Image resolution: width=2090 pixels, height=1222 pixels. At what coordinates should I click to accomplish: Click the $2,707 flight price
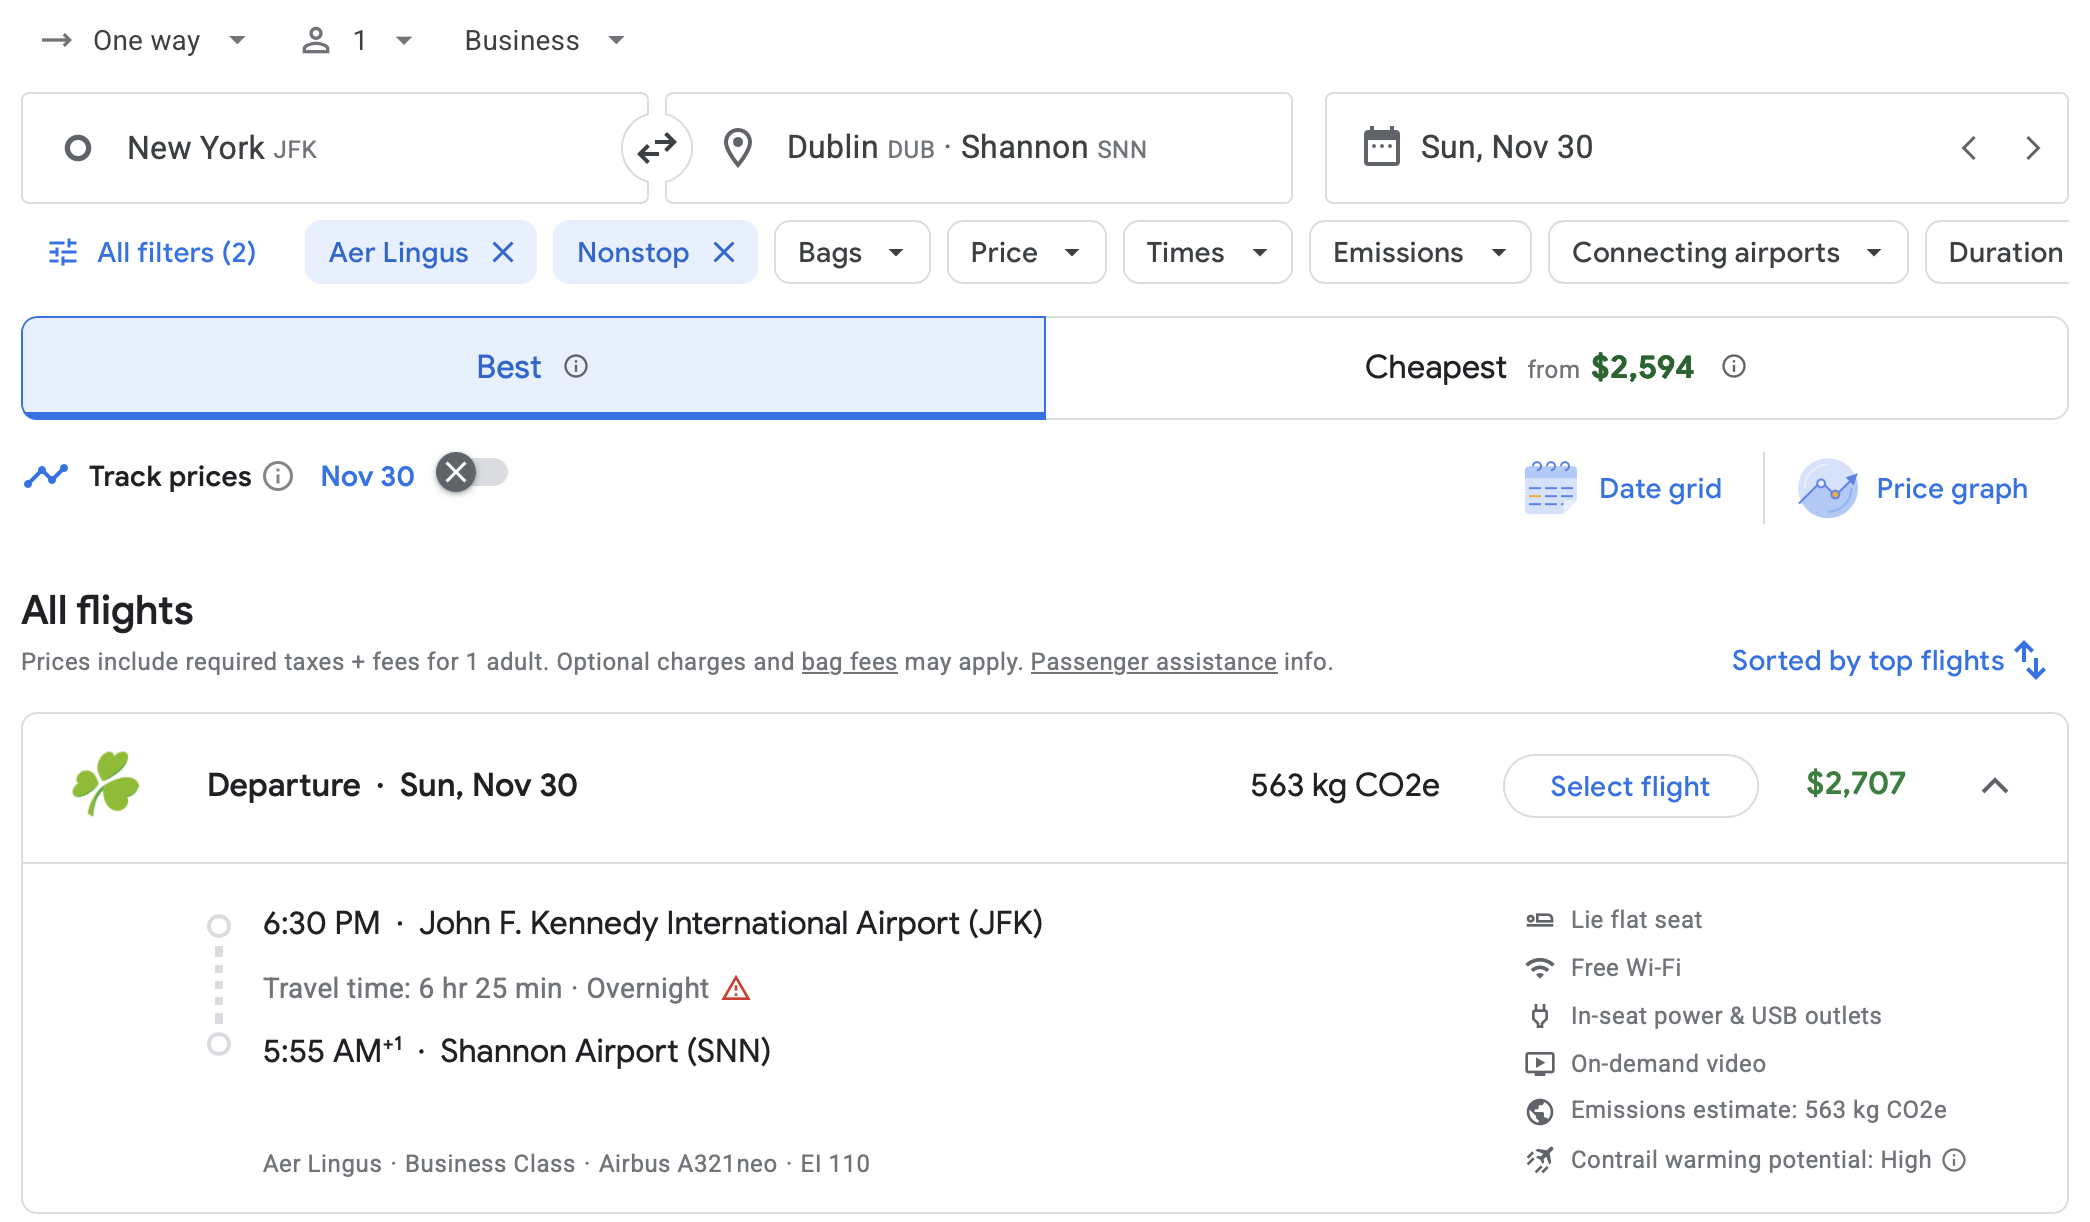point(1856,783)
